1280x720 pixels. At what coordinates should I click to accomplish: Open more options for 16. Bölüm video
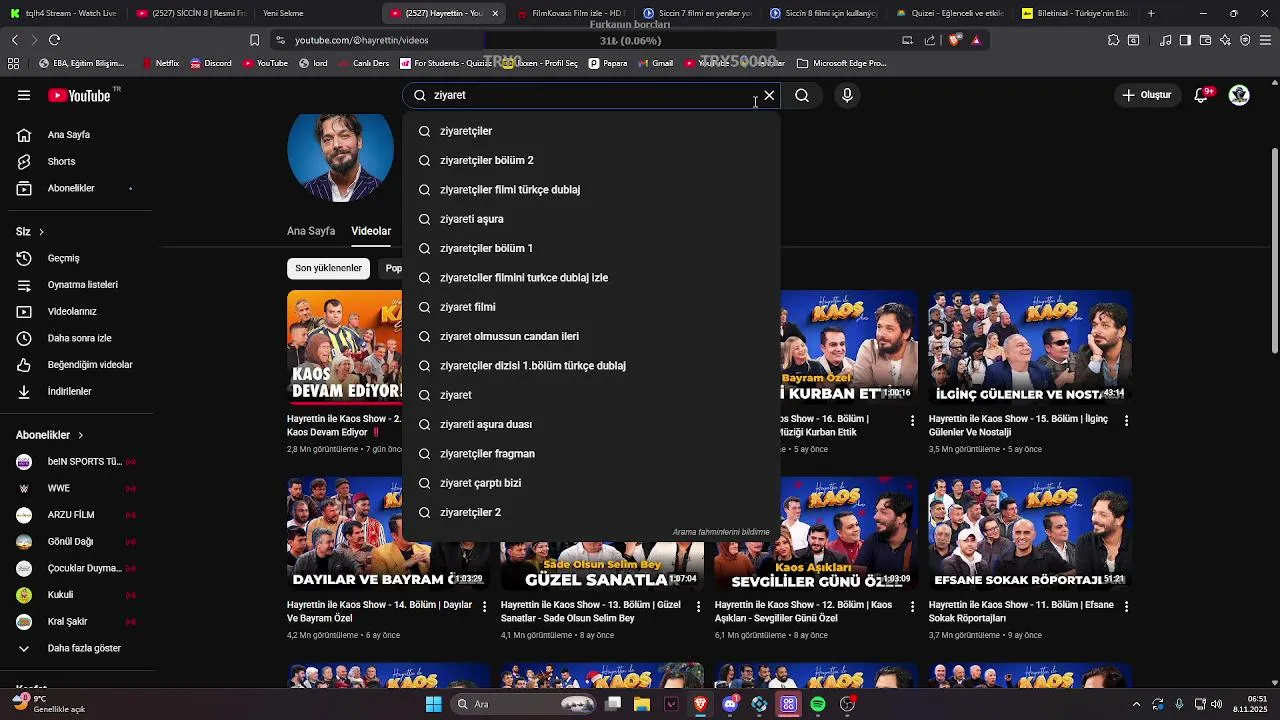coord(912,421)
